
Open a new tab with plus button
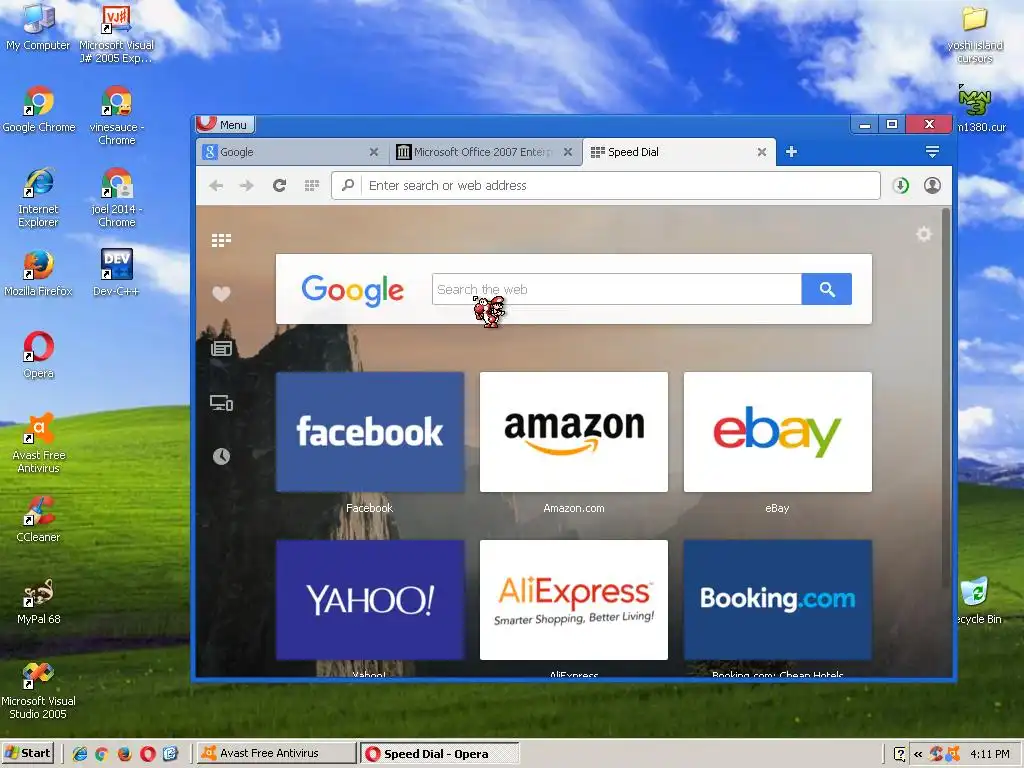[x=791, y=152]
